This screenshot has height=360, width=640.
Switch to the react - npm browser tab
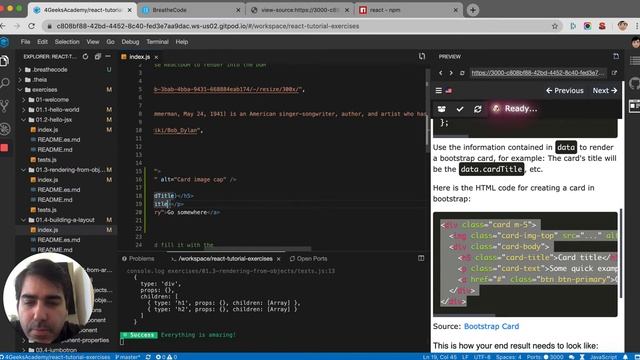[409, 10]
